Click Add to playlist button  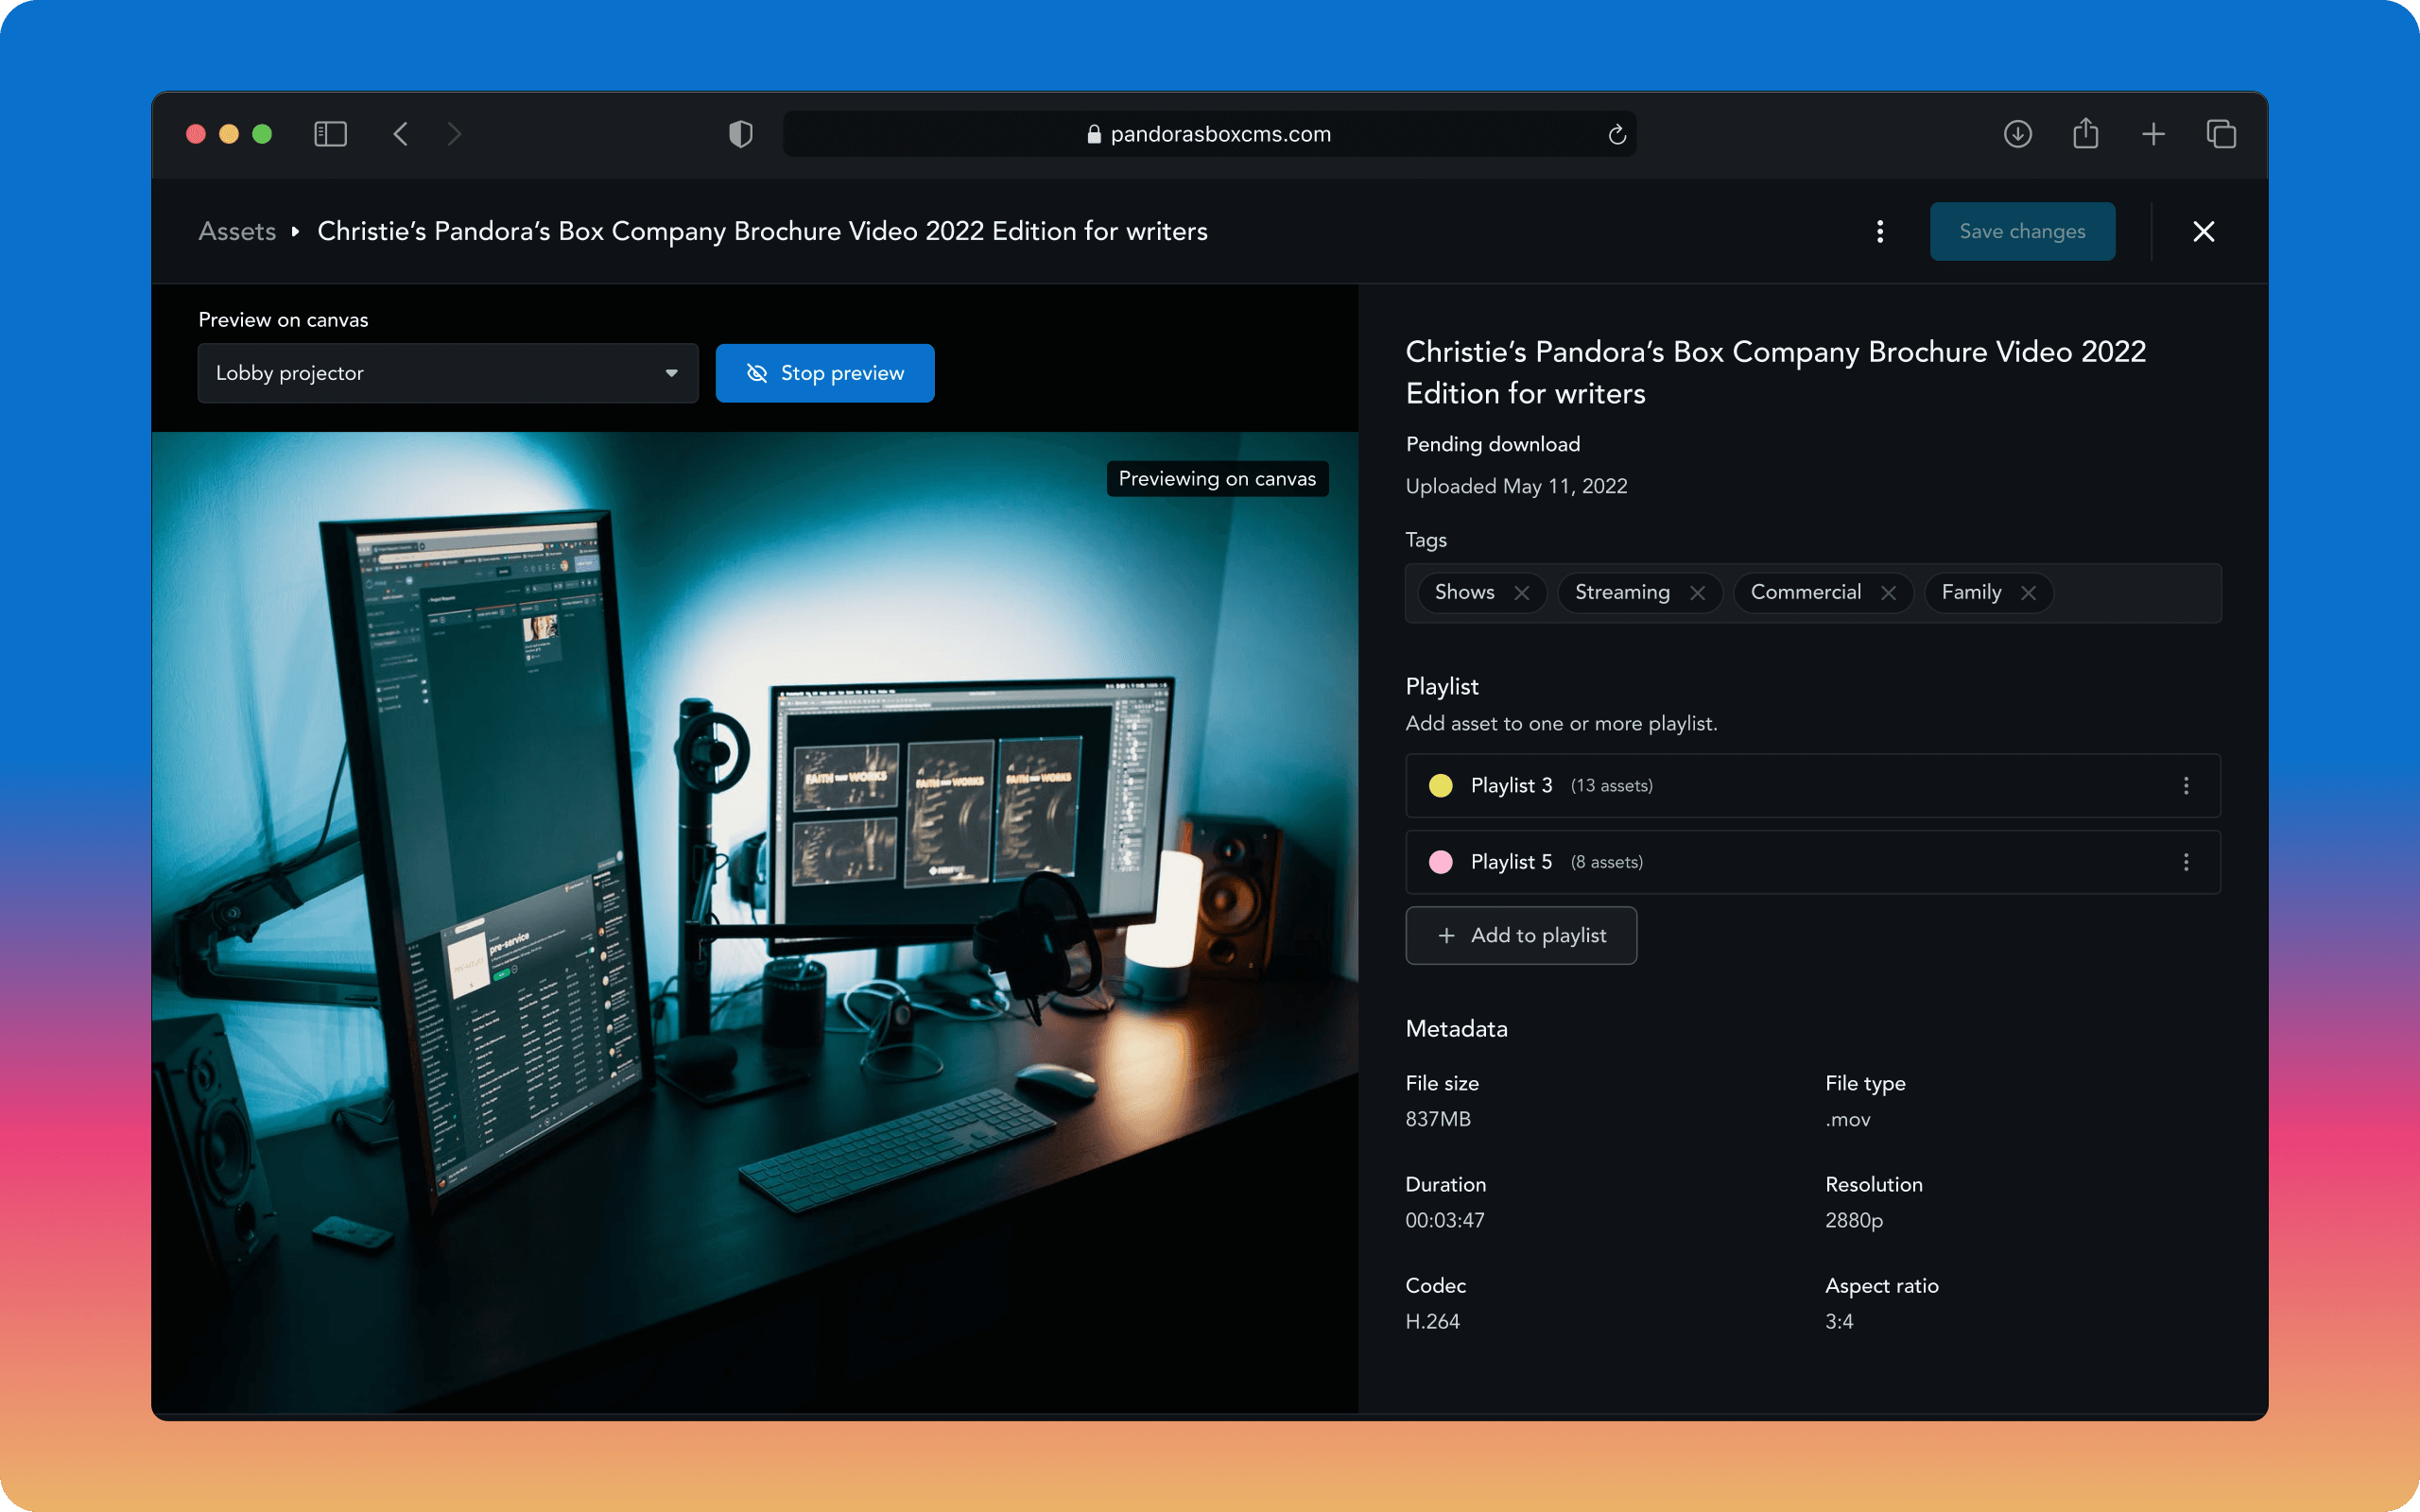[1521, 935]
